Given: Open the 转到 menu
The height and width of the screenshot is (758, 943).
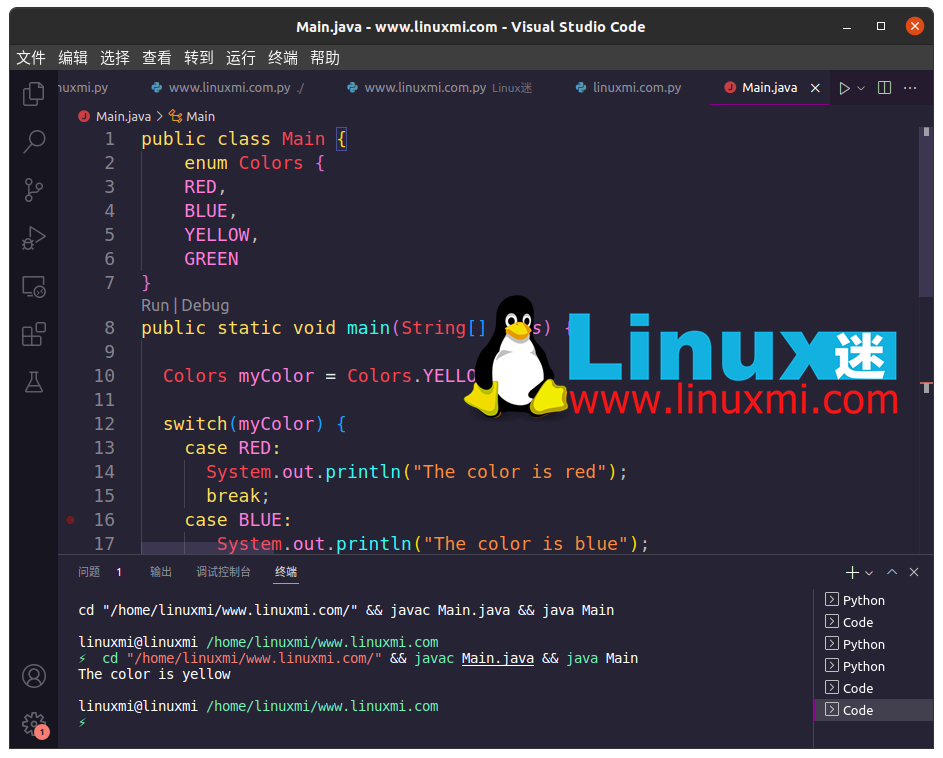Looking at the screenshot, I should (x=199, y=58).
